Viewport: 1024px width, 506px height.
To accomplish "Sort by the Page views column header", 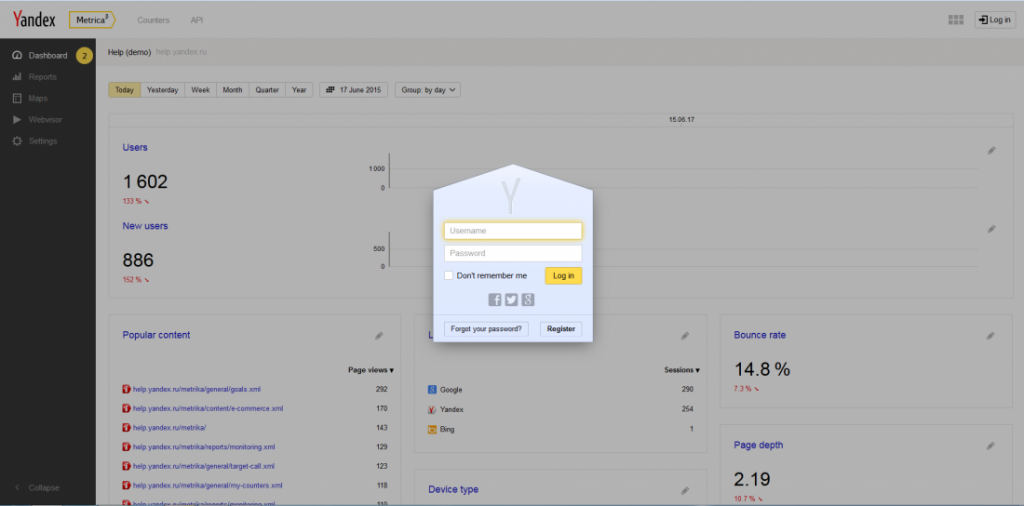I will pos(371,370).
